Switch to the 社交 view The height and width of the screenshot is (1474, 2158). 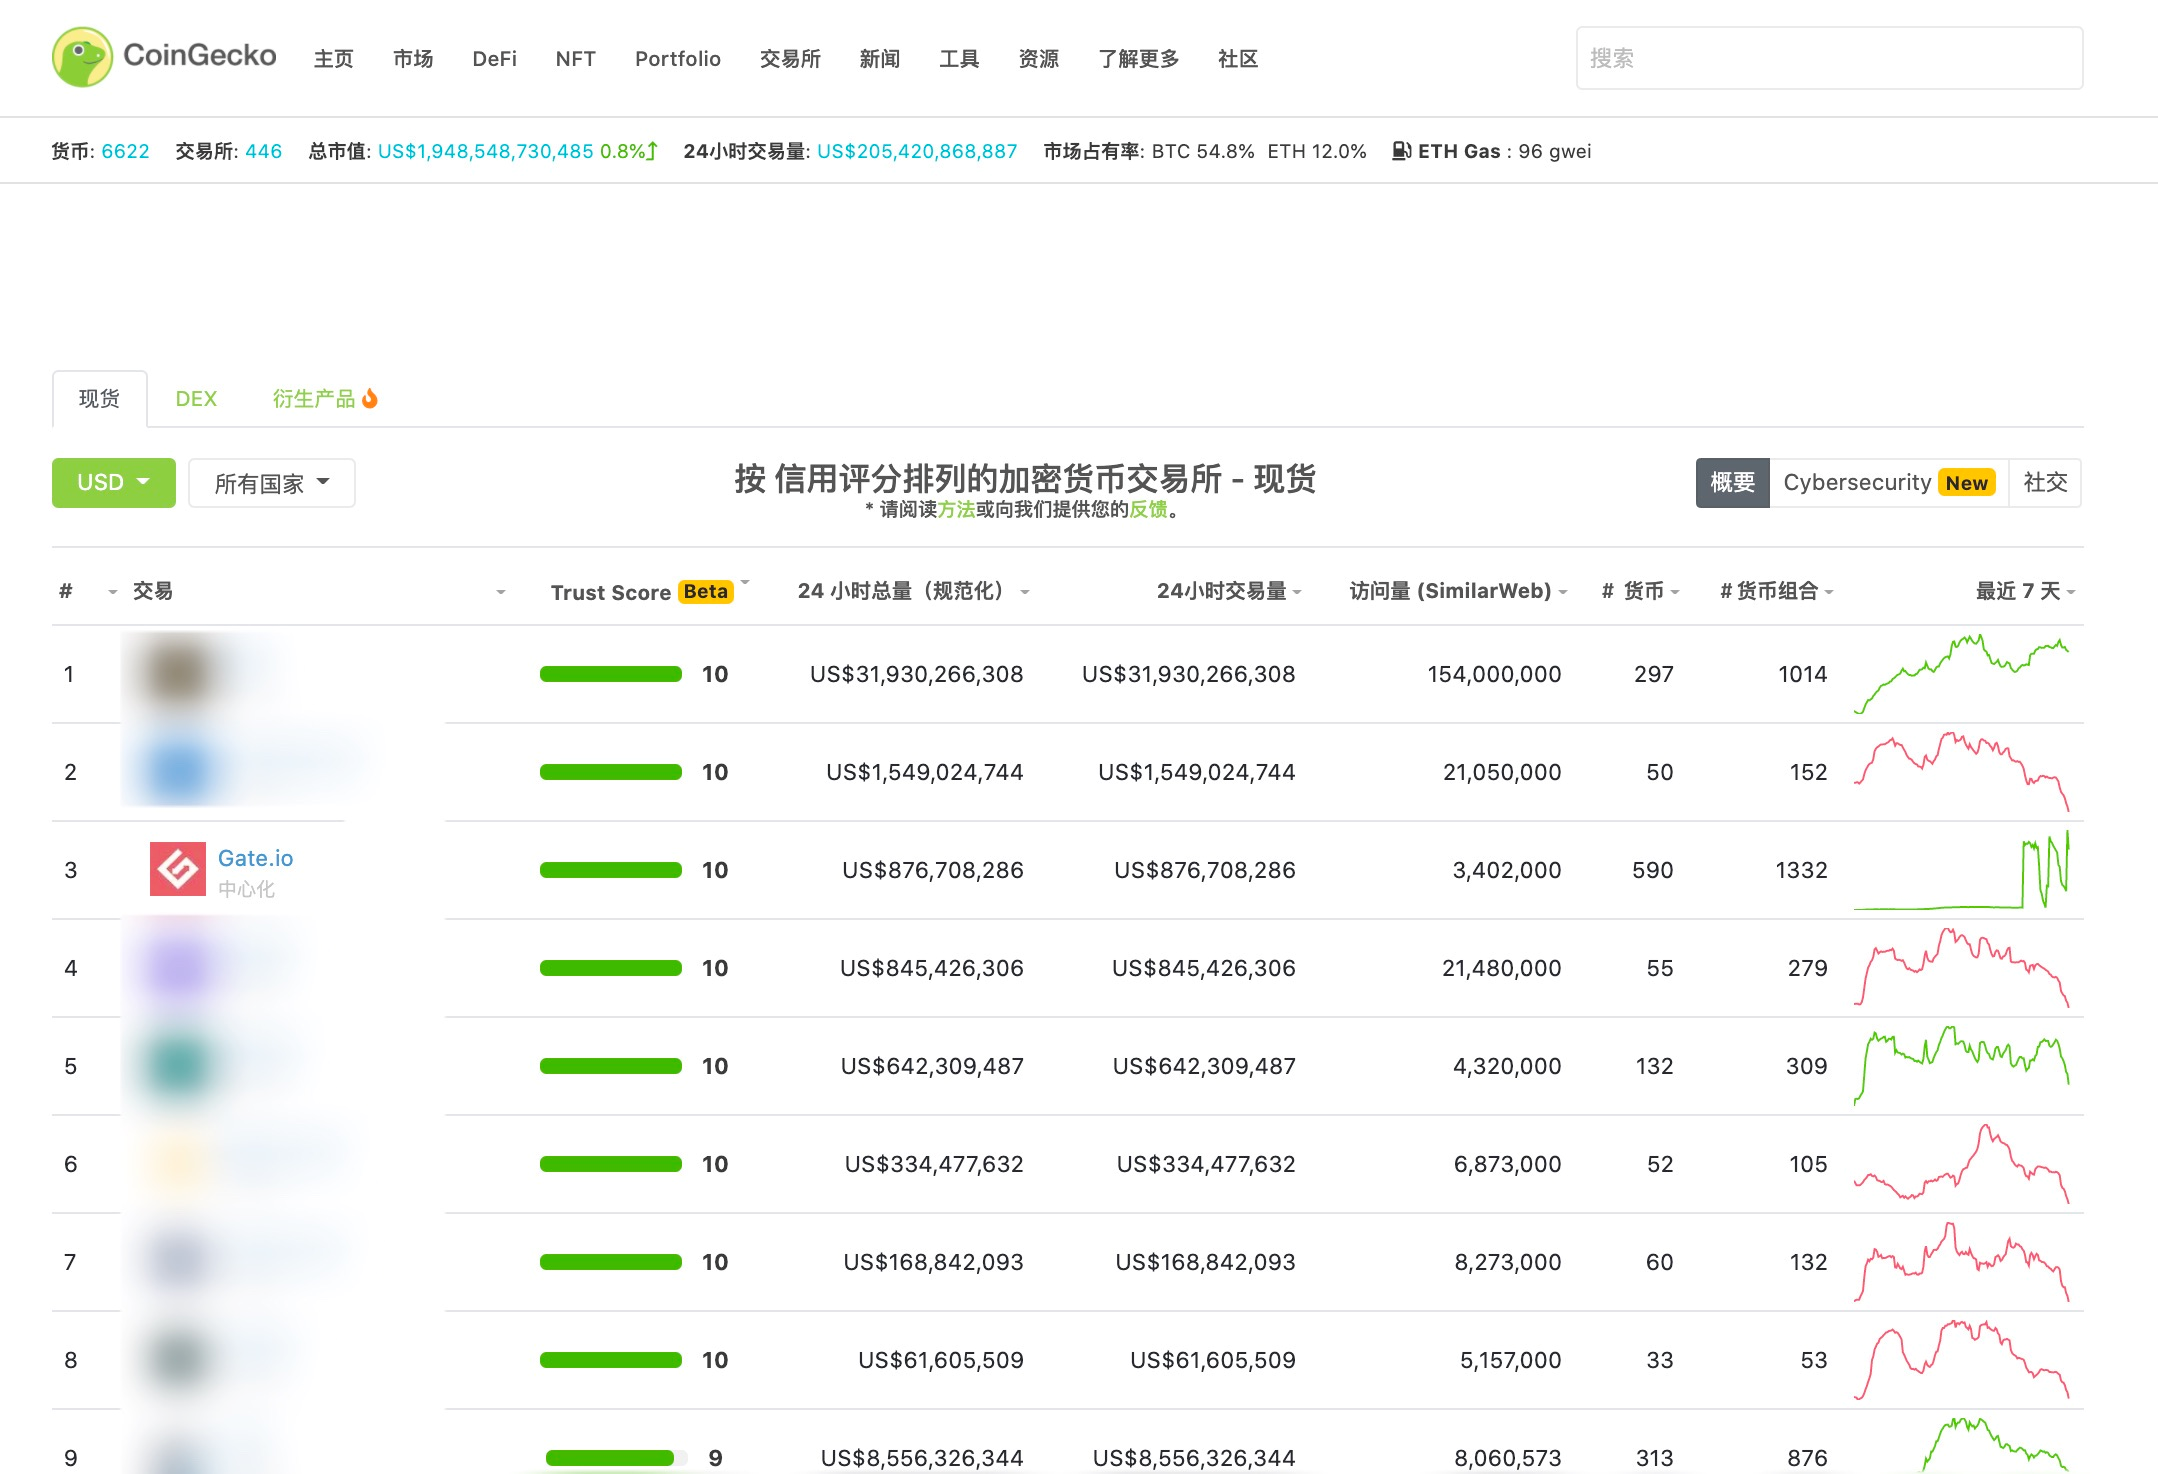pyautogui.click(x=2046, y=482)
